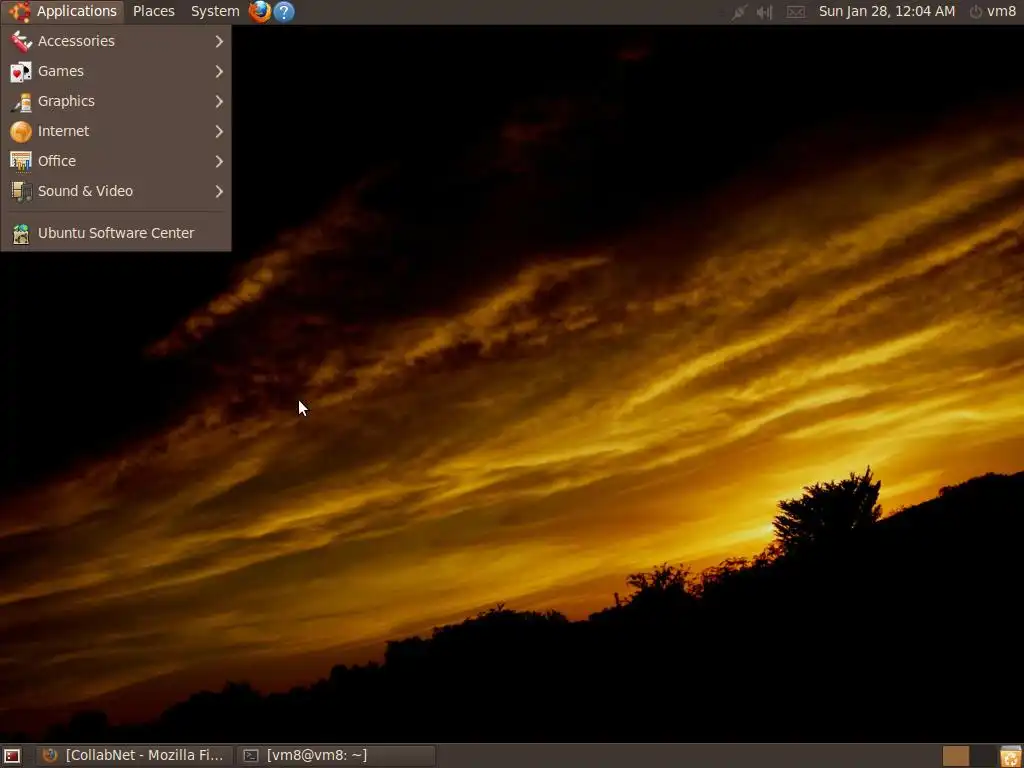This screenshot has height=768, width=1024.
Task: Open the calendar from the date and time
Action: point(886,11)
